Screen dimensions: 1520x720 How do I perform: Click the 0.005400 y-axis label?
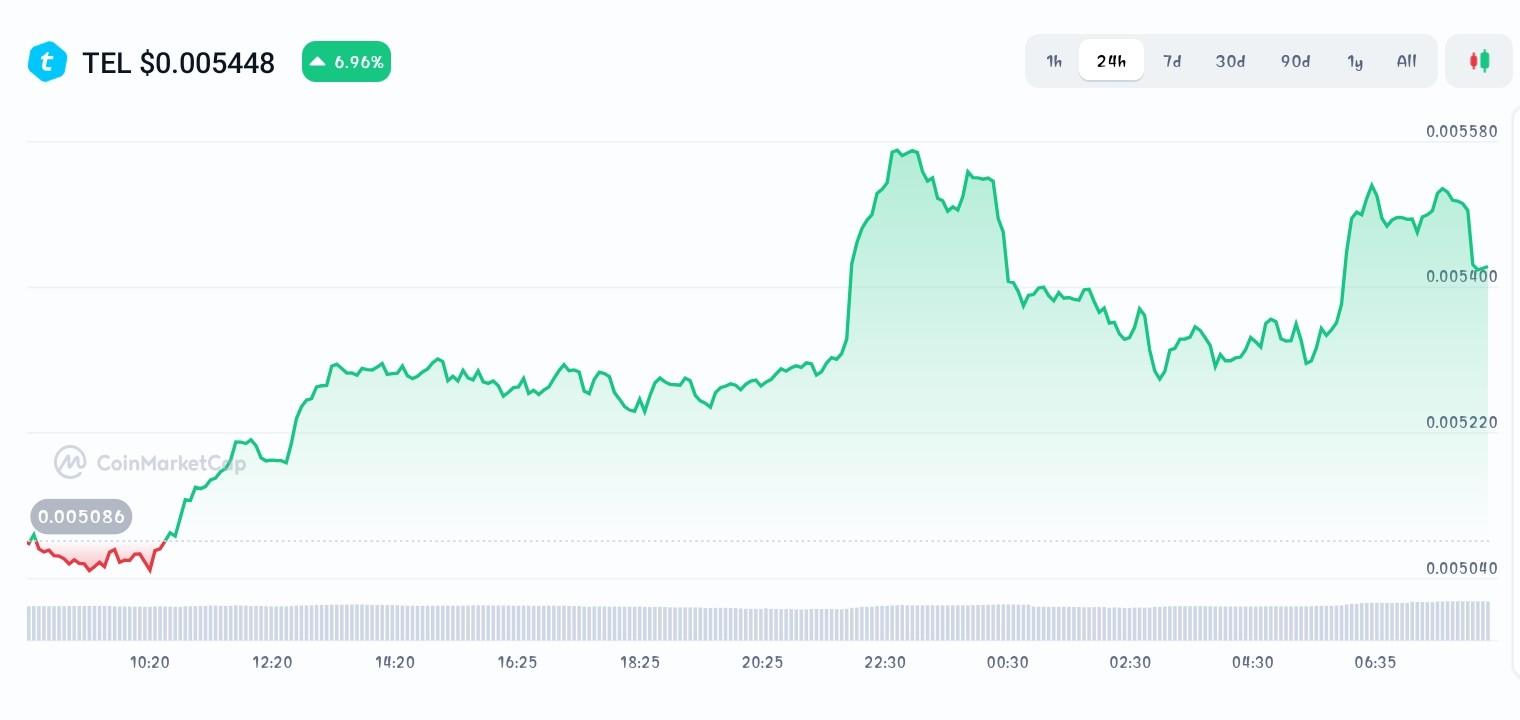click(x=1462, y=276)
